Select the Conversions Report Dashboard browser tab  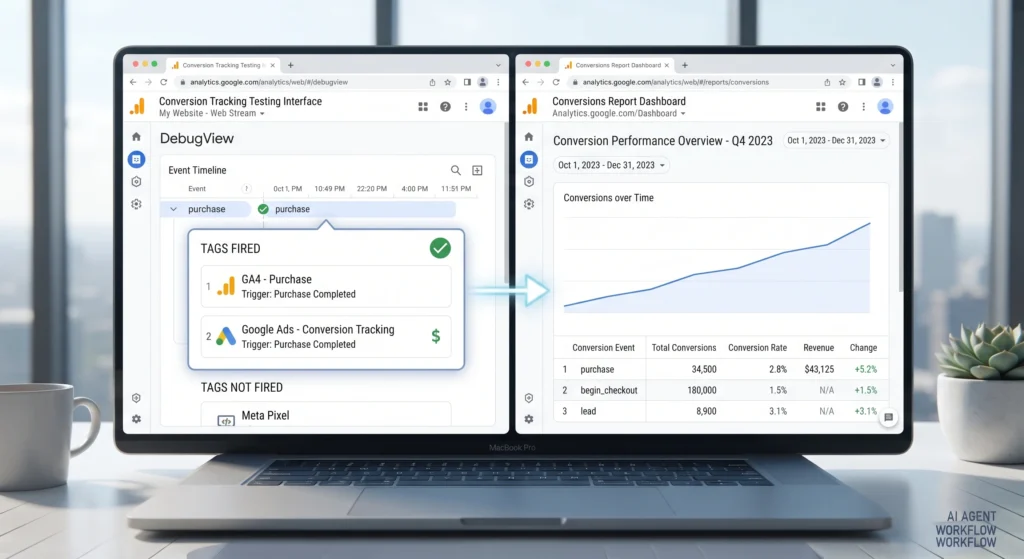pyautogui.click(x=616, y=65)
